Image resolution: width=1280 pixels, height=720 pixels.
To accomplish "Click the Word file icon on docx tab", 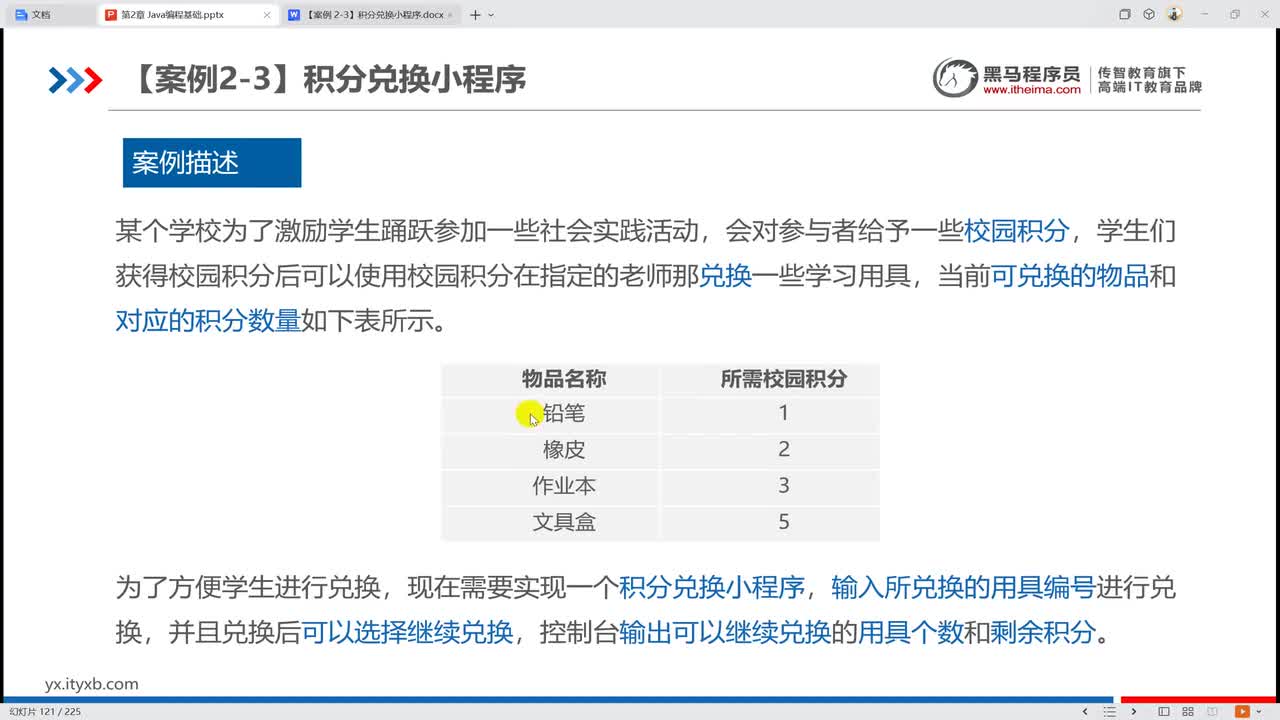I will coord(293,15).
